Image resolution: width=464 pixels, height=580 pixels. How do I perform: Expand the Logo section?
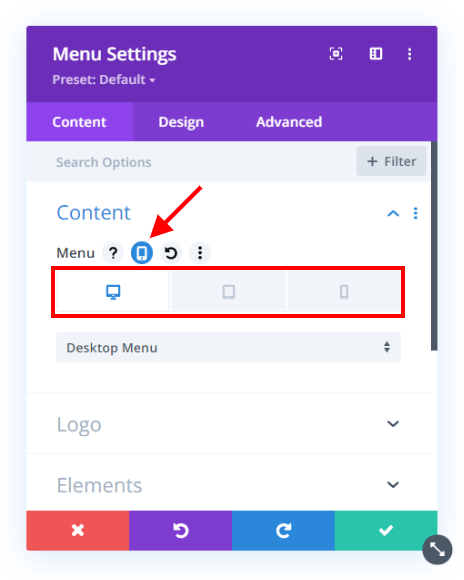point(229,424)
